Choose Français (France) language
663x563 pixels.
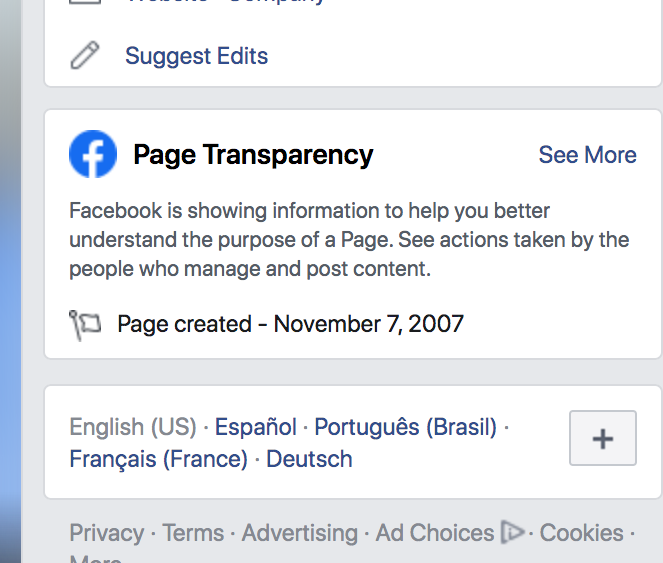159,459
